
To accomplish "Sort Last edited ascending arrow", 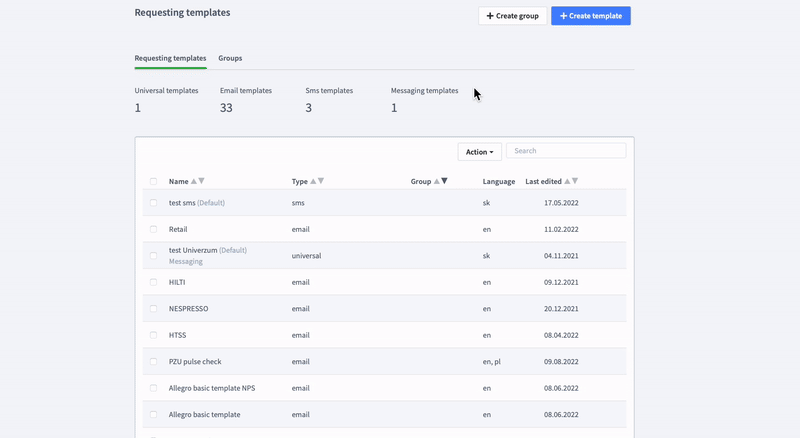I will (x=567, y=181).
